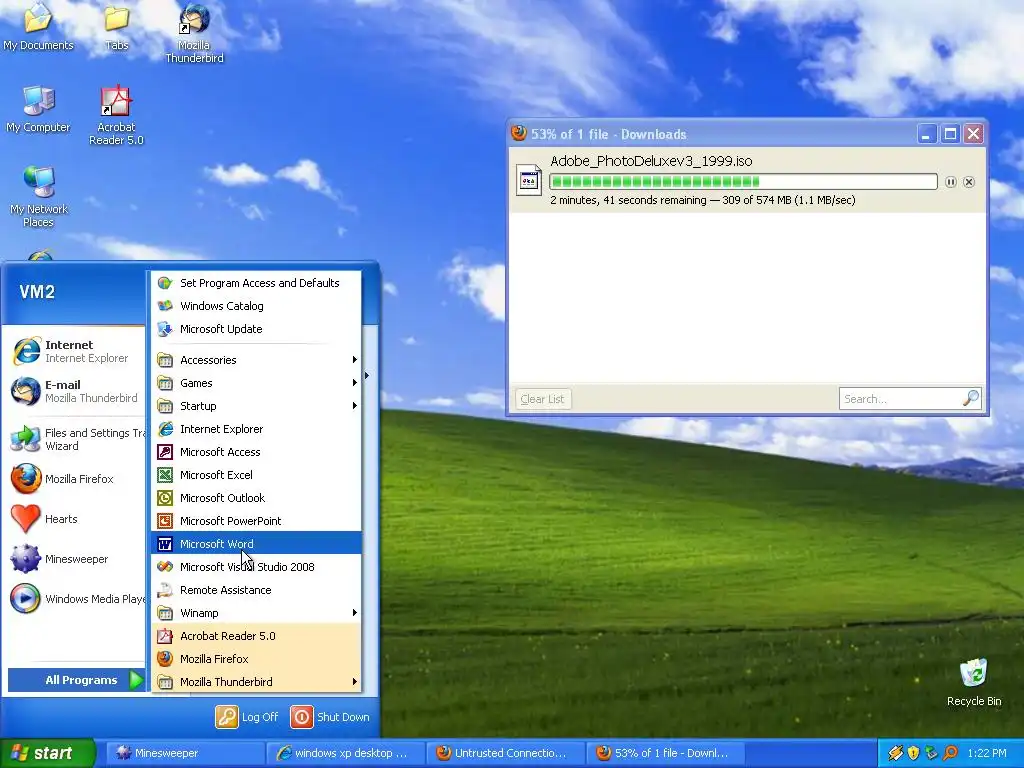
Task: Open Set Program Access and Defaults
Action: (256, 283)
